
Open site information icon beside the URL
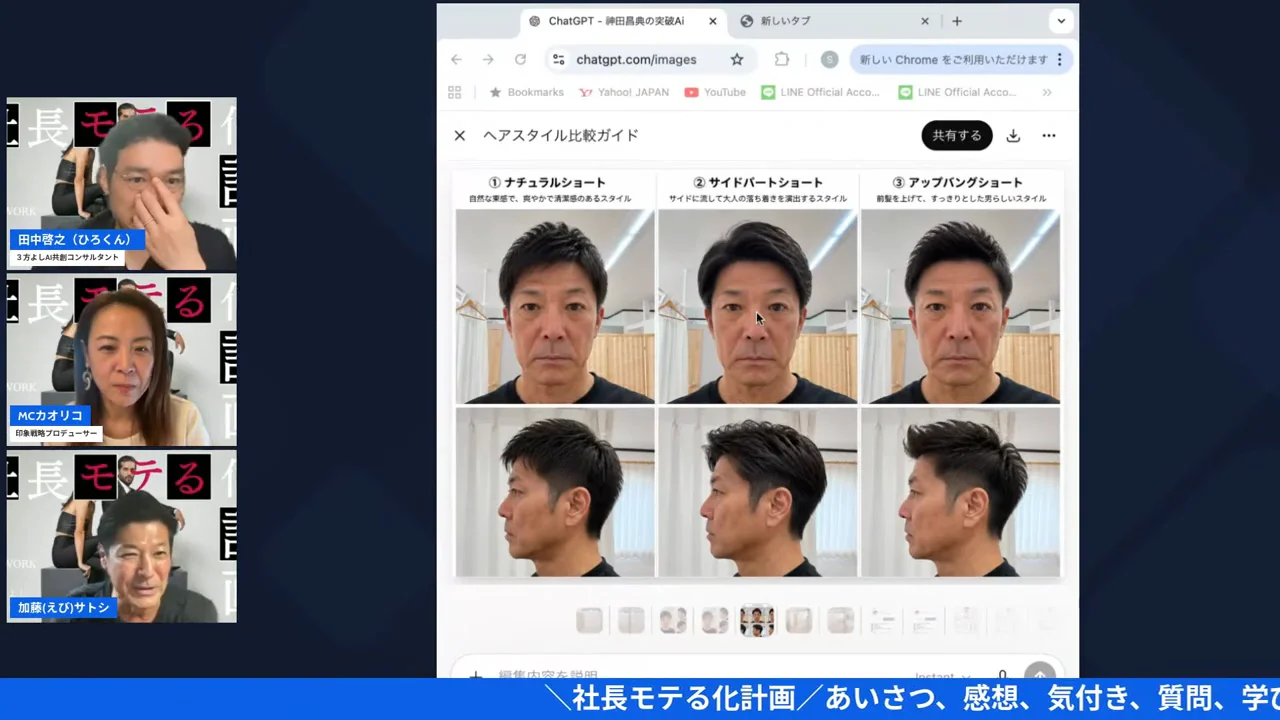(559, 60)
